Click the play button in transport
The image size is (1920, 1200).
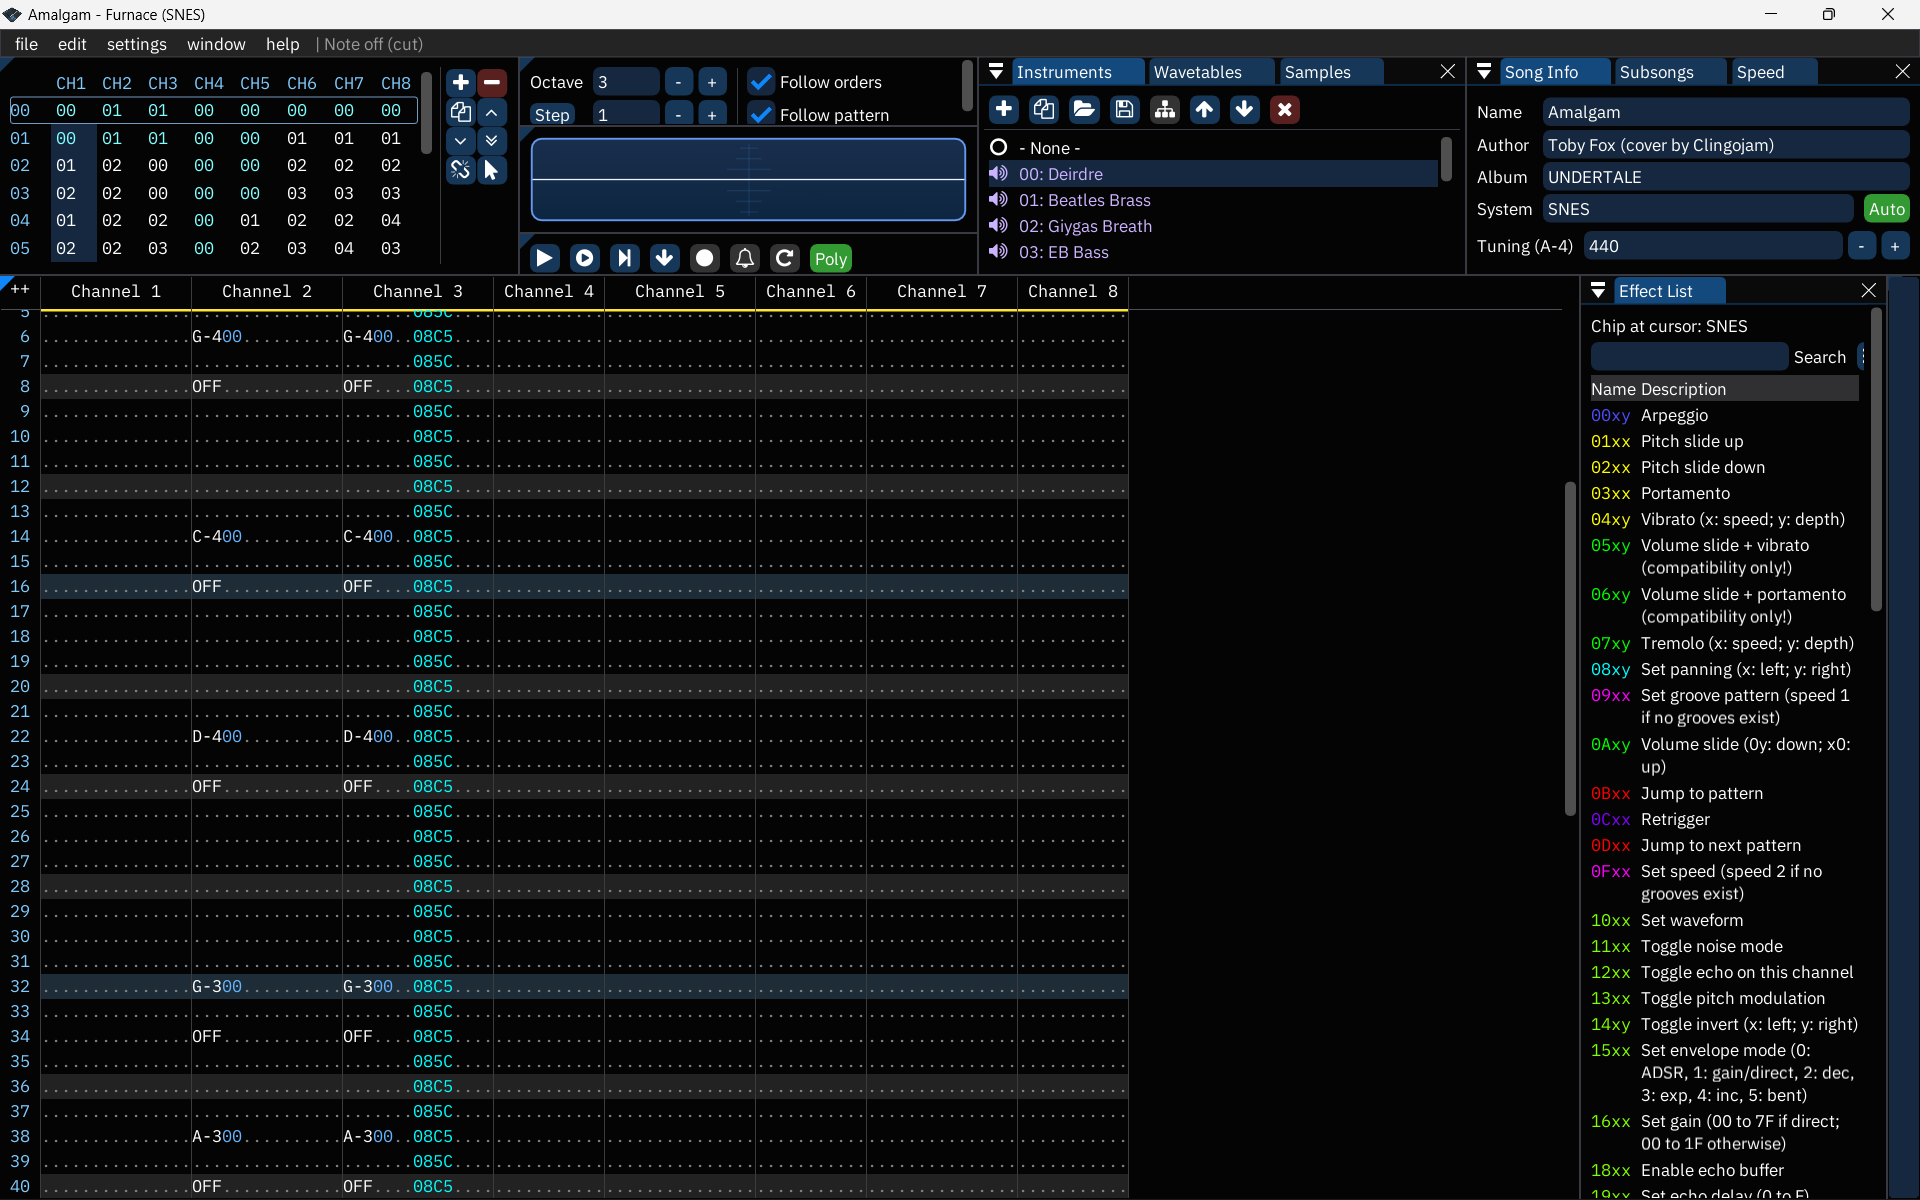point(544,258)
